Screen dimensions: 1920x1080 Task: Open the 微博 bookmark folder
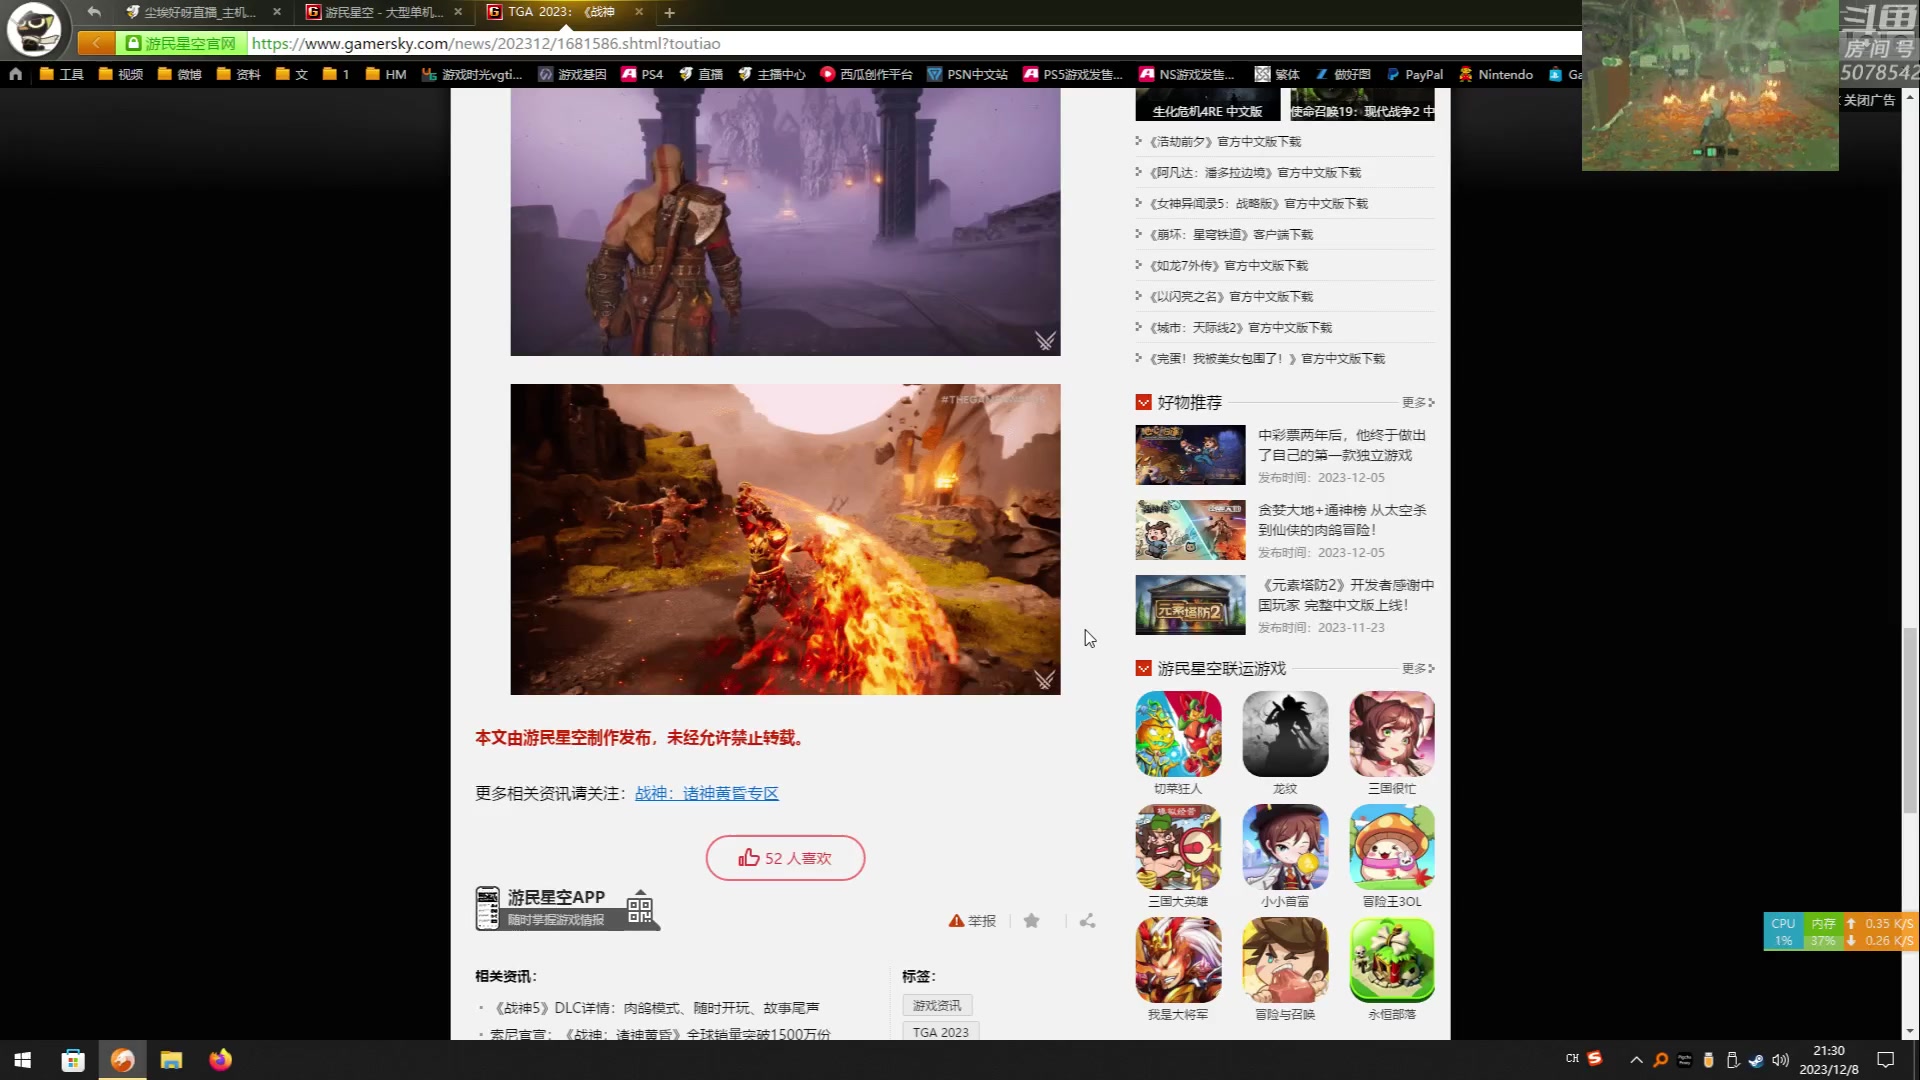[179, 74]
